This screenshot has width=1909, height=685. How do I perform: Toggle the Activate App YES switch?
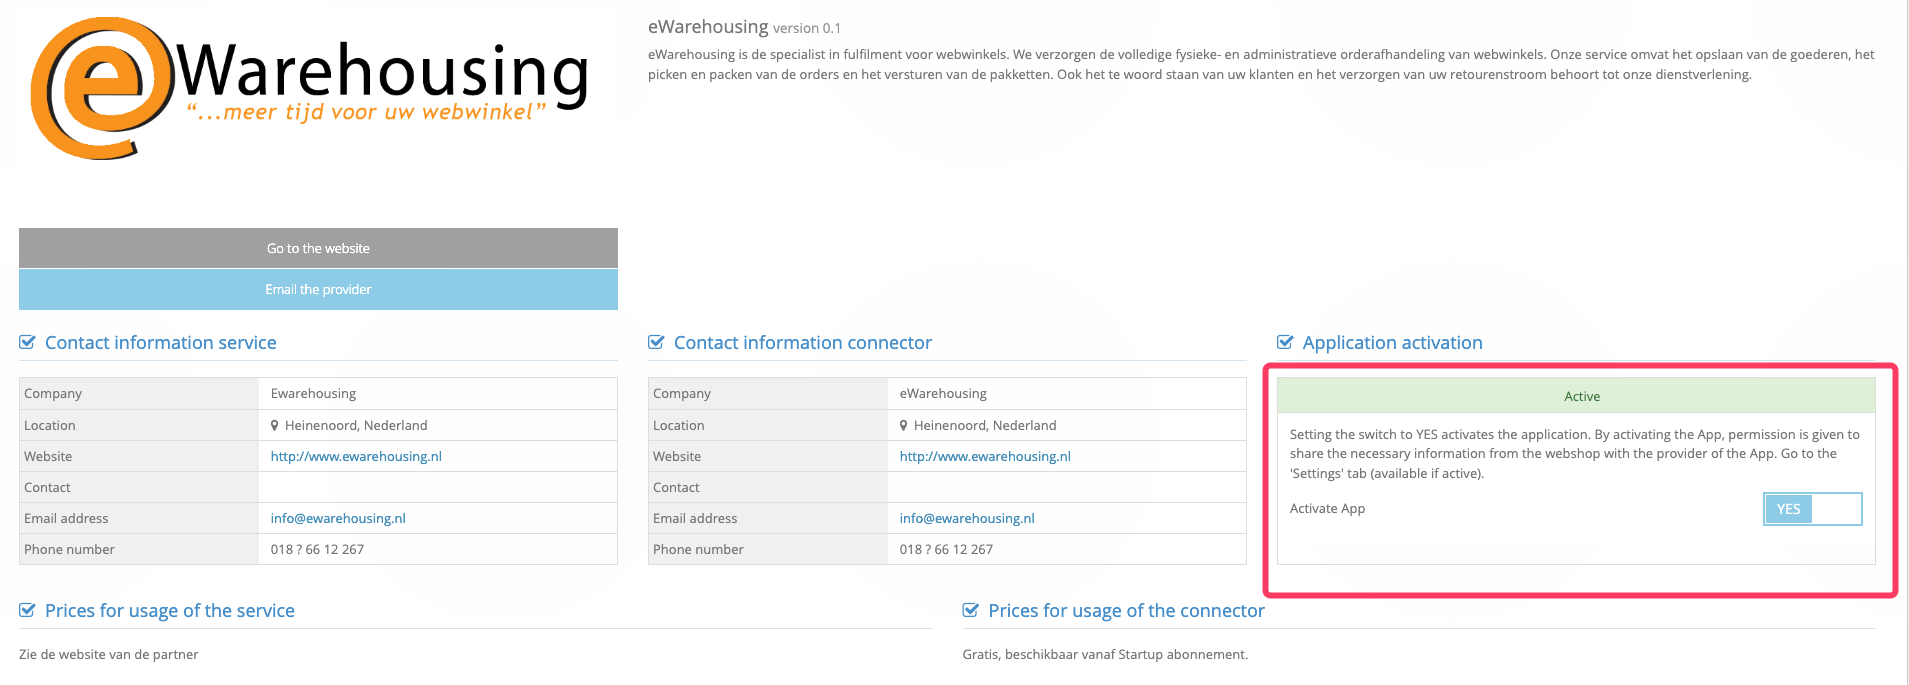[1812, 509]
